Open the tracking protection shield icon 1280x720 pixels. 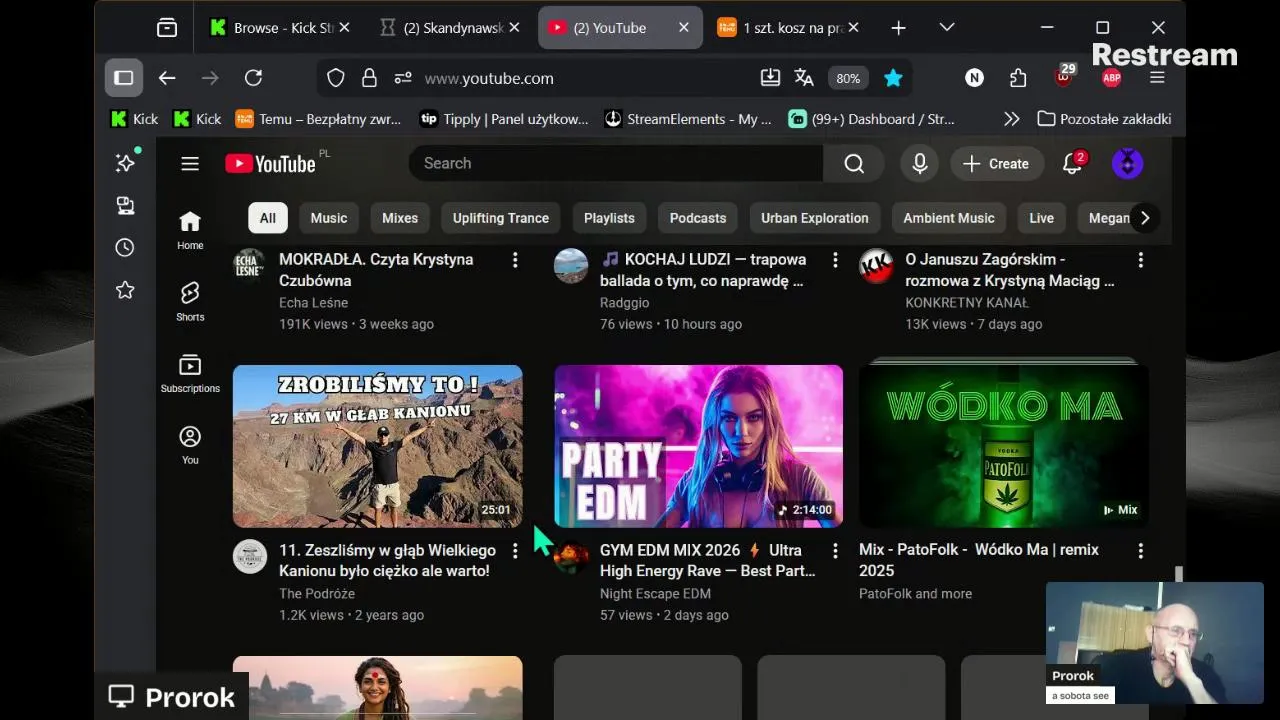click(x=336, y=78)
